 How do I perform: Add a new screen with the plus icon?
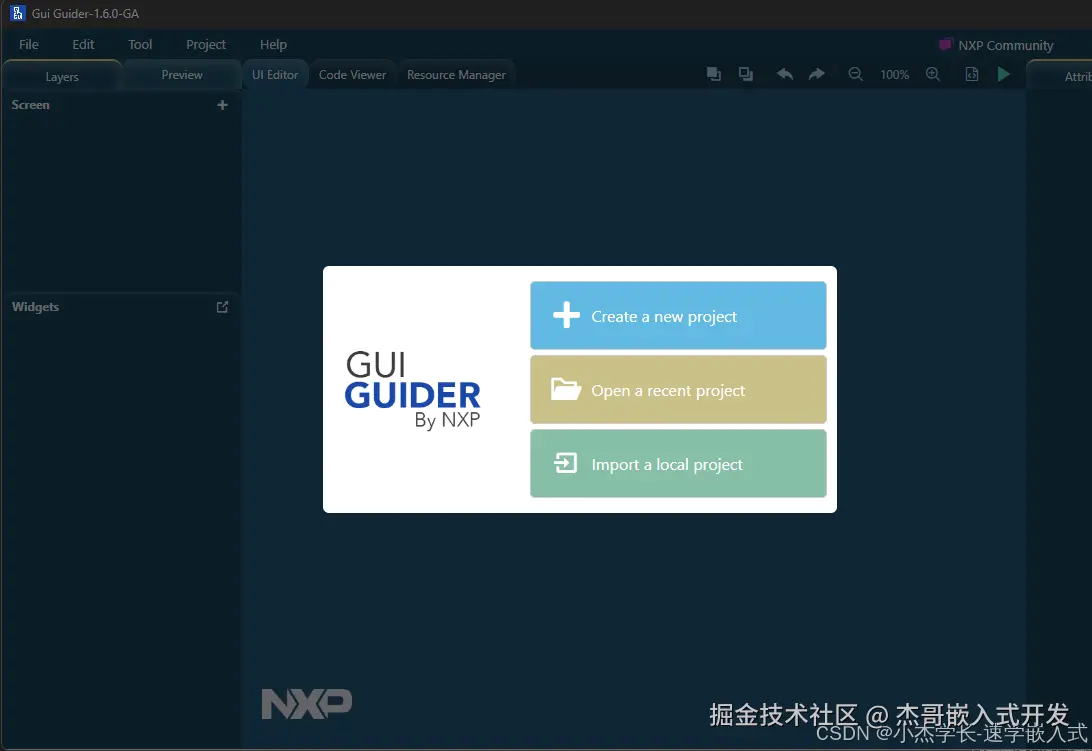coord(222,104)
